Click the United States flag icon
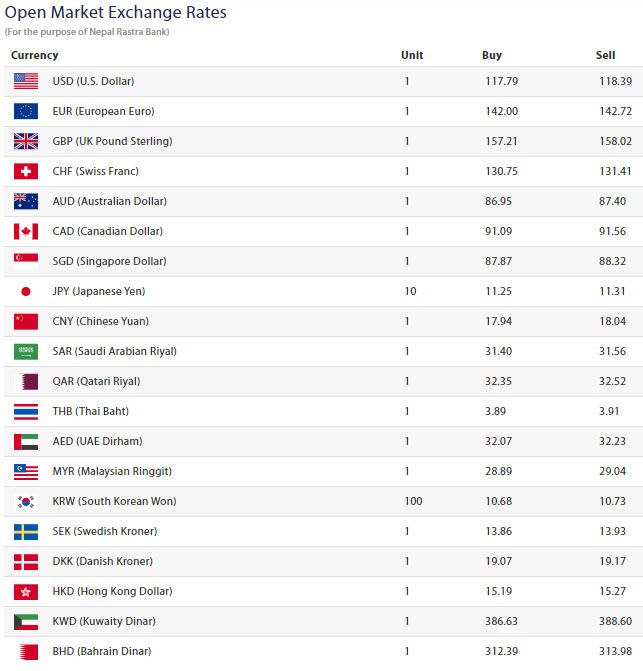The image size is (643, 671). tap(26, 81)
